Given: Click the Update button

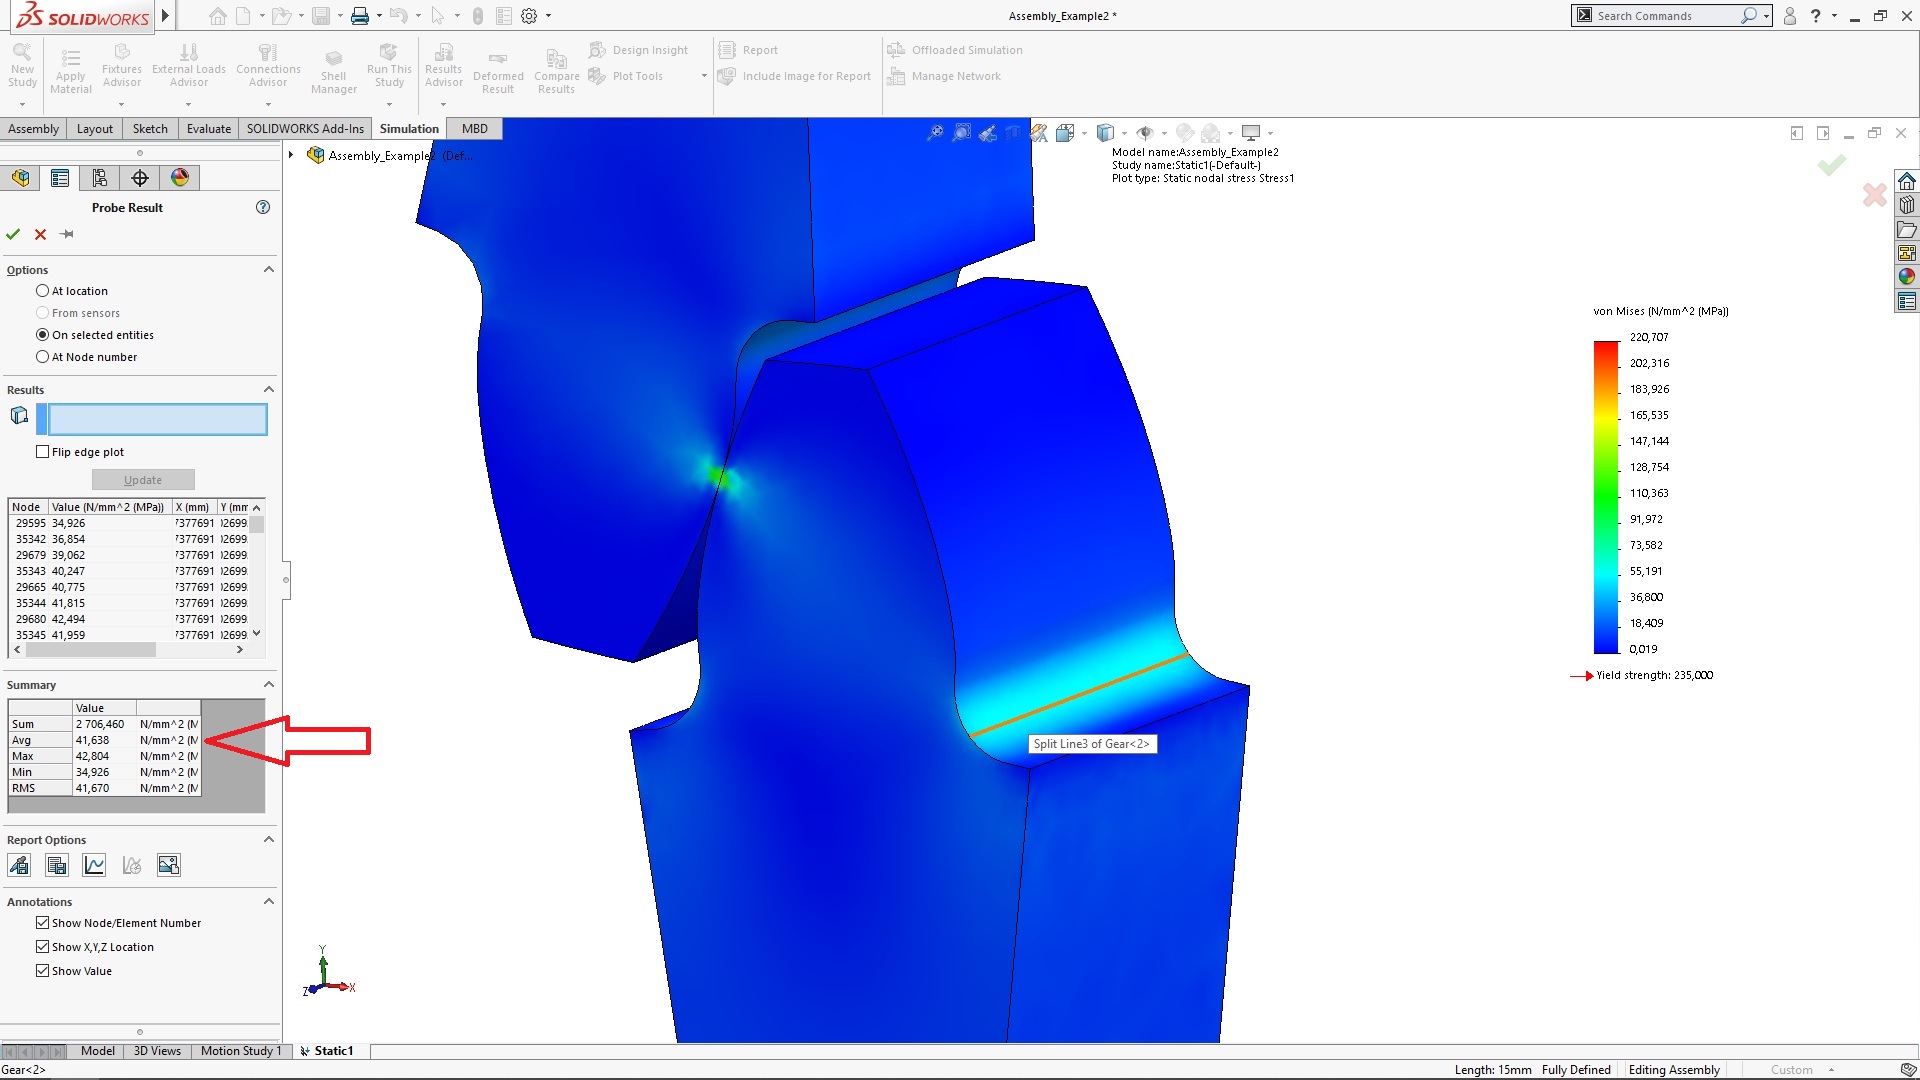Looking at the screenshot, I should click(143, 480).
